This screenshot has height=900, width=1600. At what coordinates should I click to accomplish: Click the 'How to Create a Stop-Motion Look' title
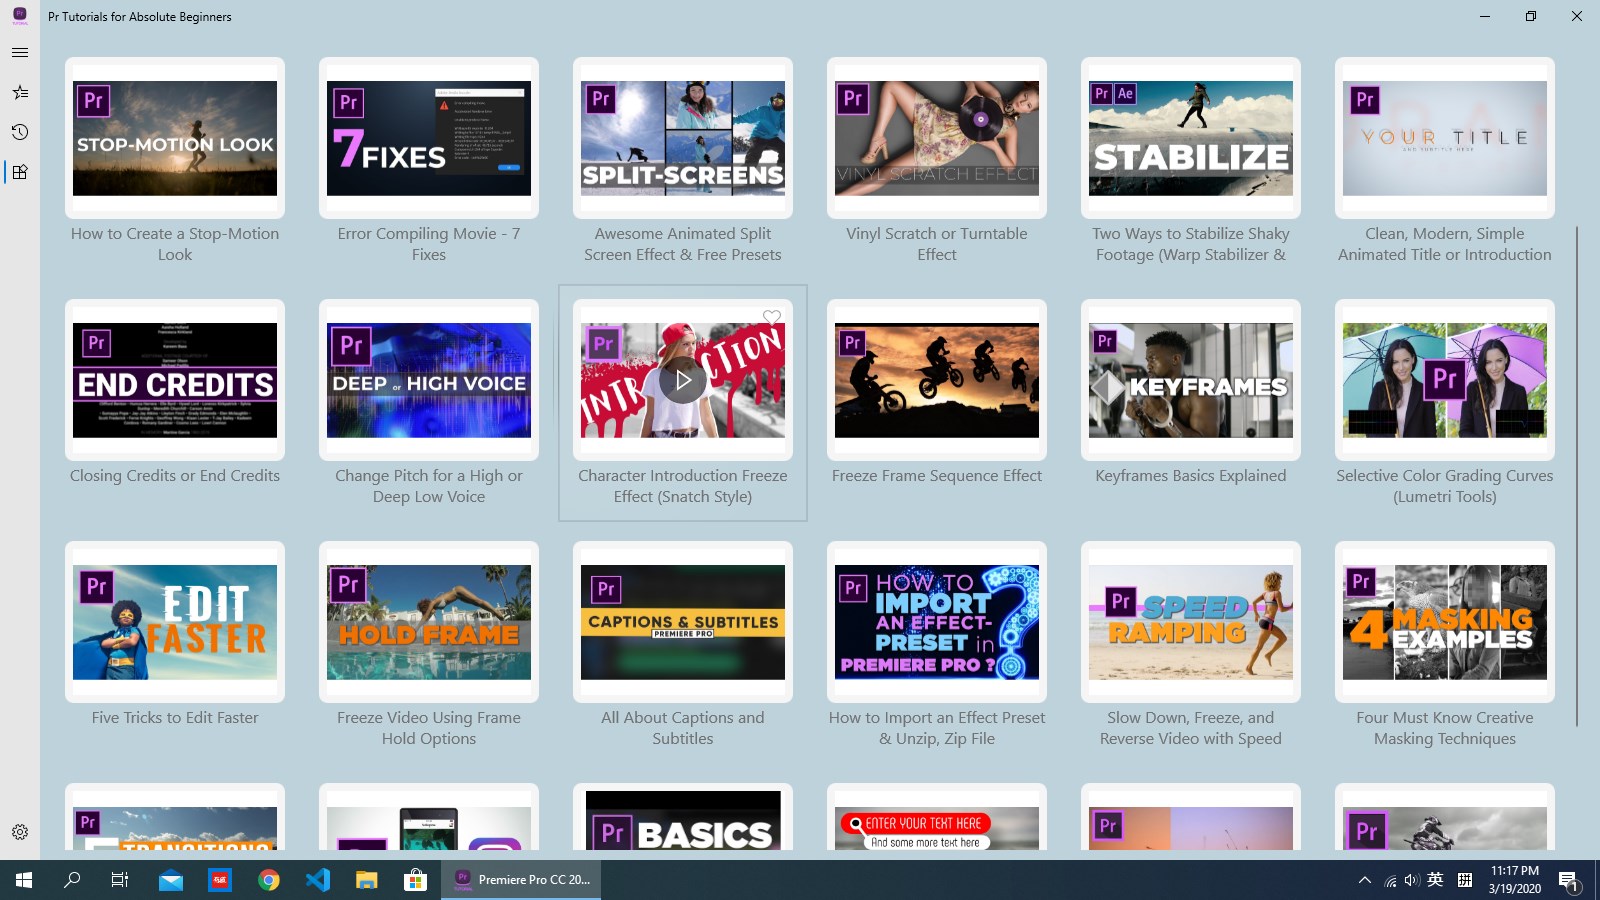click(x=175, y=244)
